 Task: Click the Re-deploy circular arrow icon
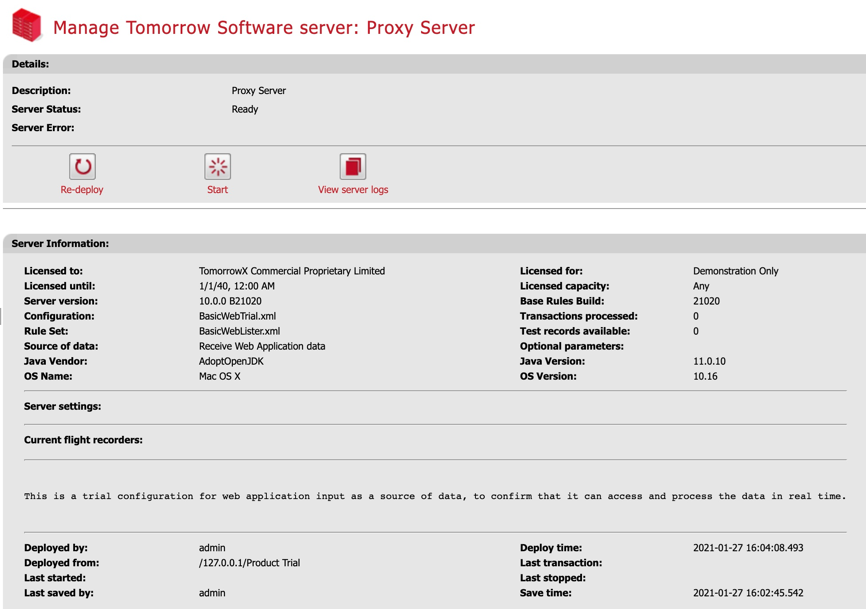(x=82, y=167)
